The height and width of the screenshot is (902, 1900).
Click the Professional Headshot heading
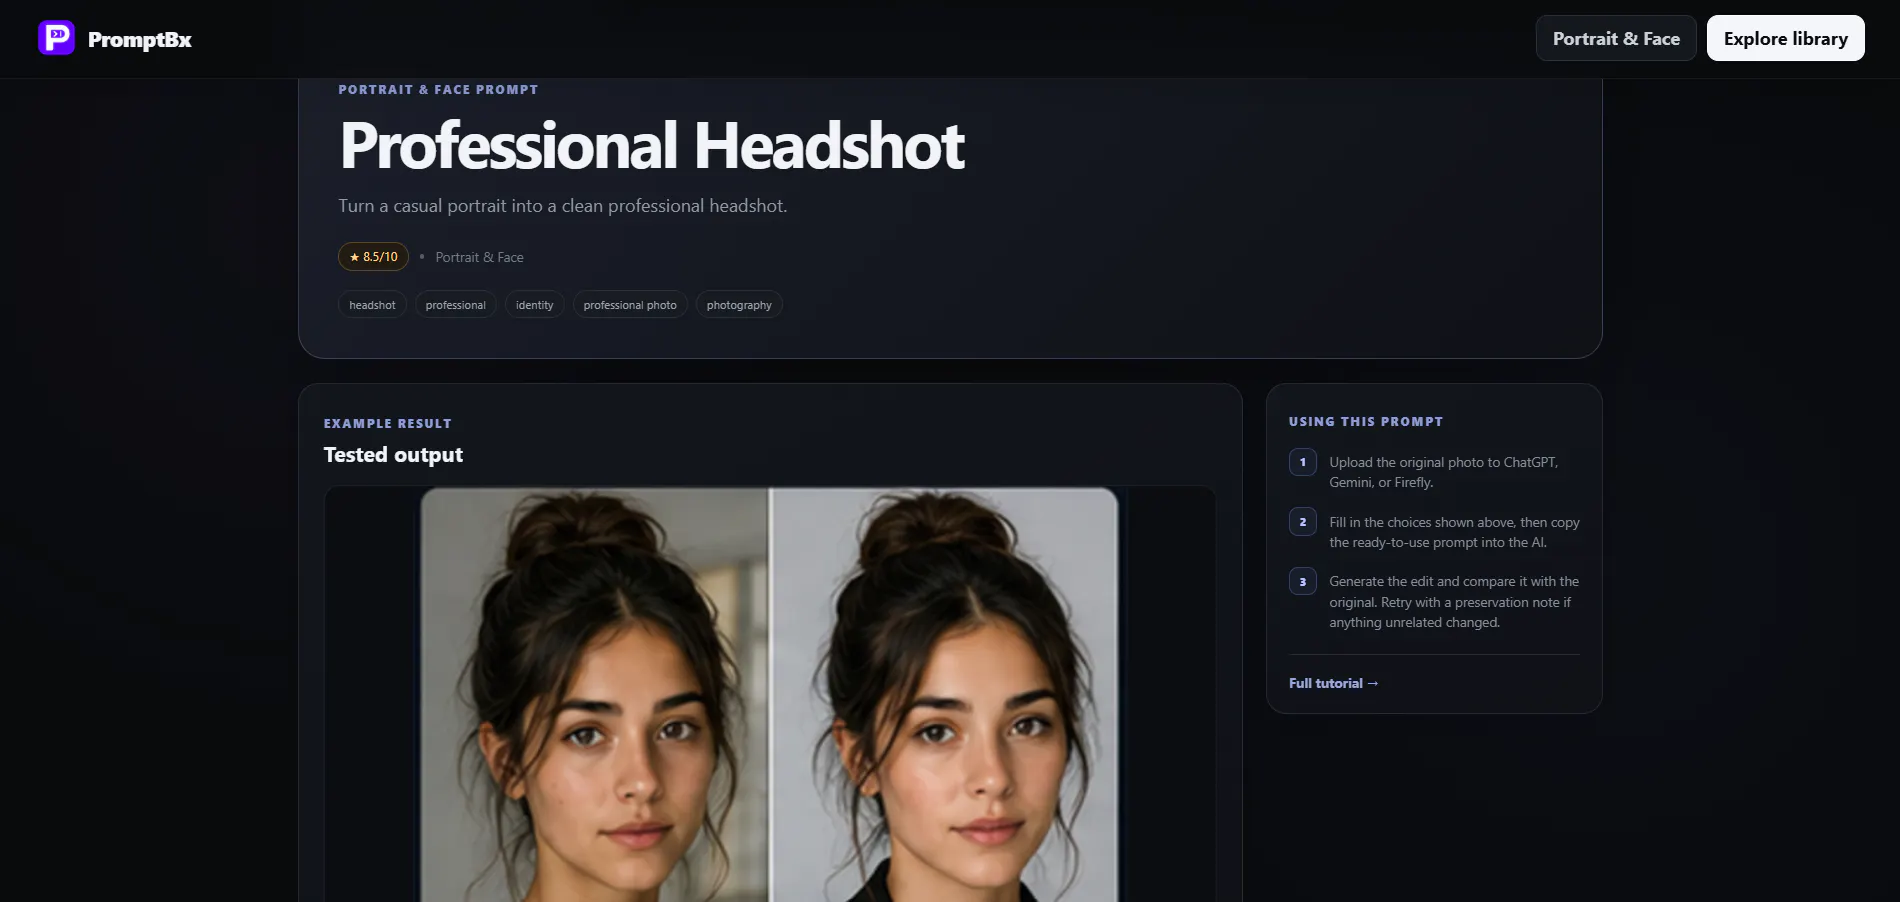[x=652, y=146]
